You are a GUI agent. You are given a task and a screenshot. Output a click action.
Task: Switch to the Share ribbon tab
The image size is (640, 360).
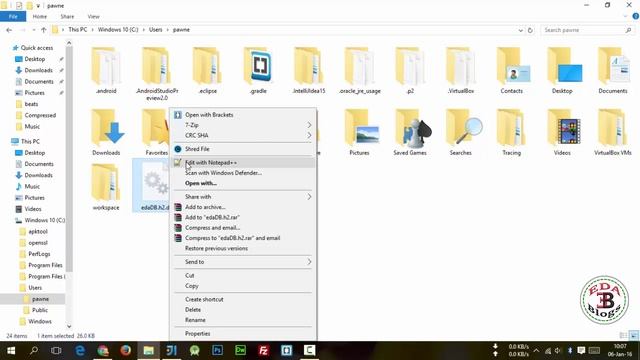click(x=67, y=16)
